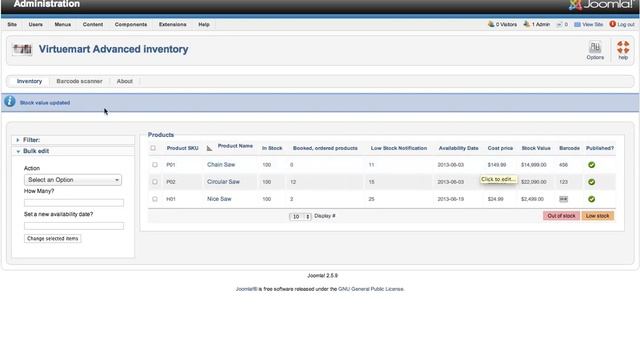Click the orange Low stock legend
The height and width of the screenshot is (360, 640).
pos(597,216)
